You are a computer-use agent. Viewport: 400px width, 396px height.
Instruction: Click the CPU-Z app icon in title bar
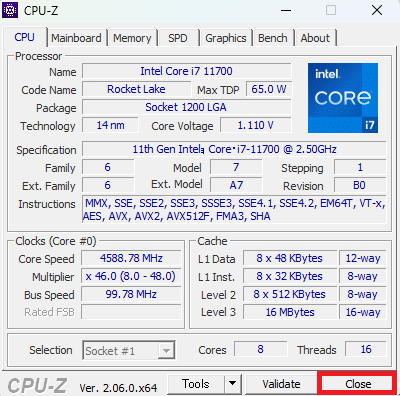[10, 10]
